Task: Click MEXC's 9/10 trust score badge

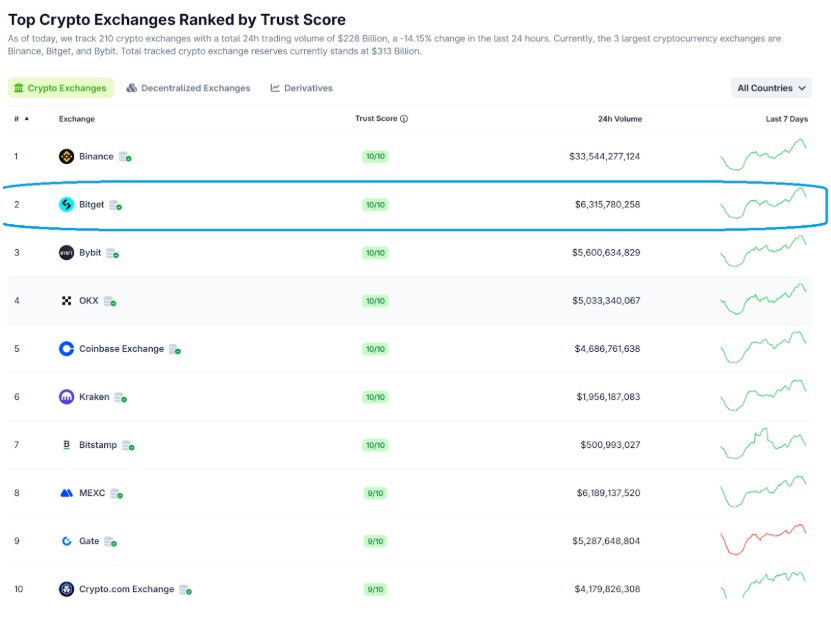Action: [x=375, y=493]
